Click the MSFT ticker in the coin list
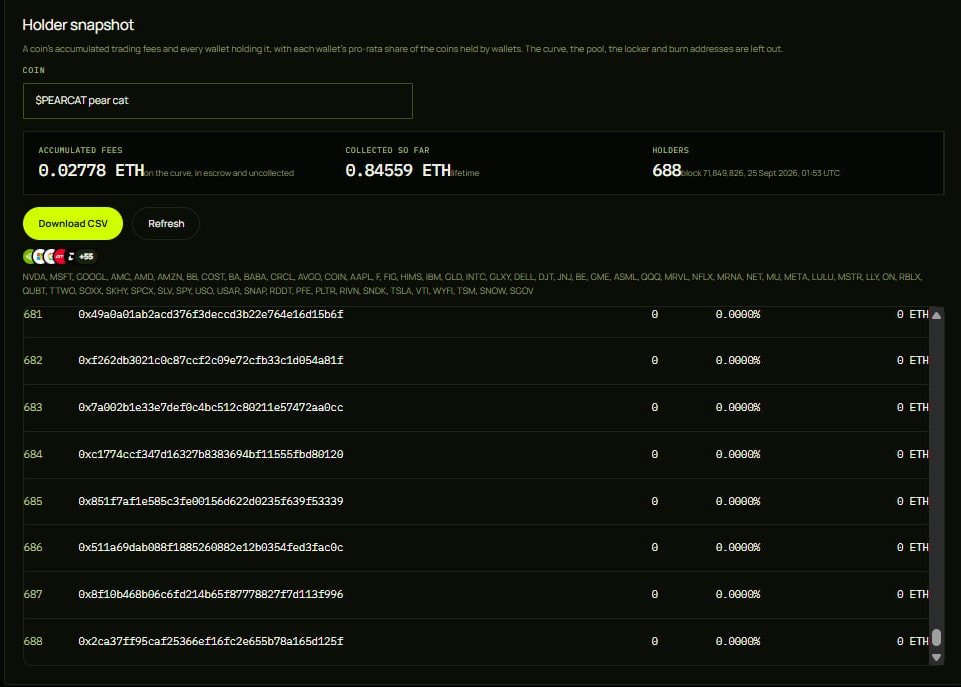This screenshot has height=687, width=961. pyautogui.click(x=61, y=277)
